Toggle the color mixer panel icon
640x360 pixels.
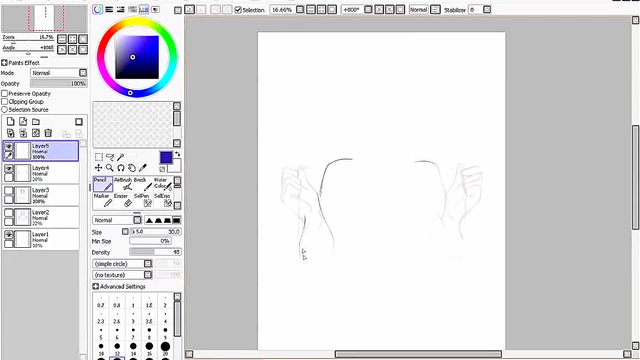point(132,9)
